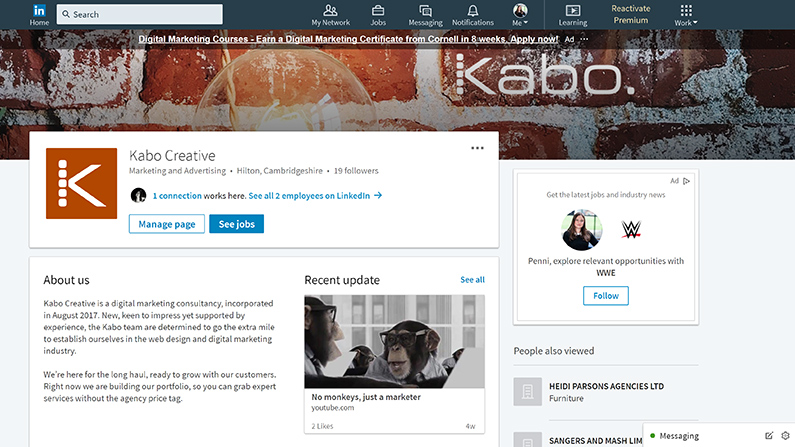
Task: Click the People also viewed heading
Action: coord(554,351)
